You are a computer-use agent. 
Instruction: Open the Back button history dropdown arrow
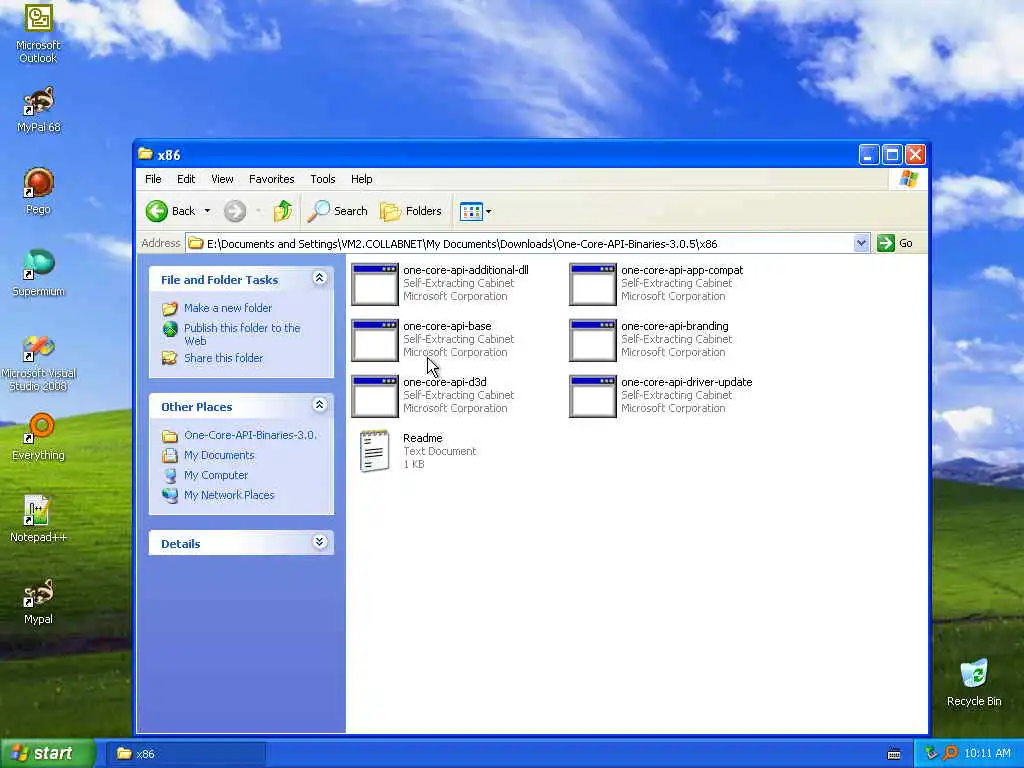[x=207, y=211]
